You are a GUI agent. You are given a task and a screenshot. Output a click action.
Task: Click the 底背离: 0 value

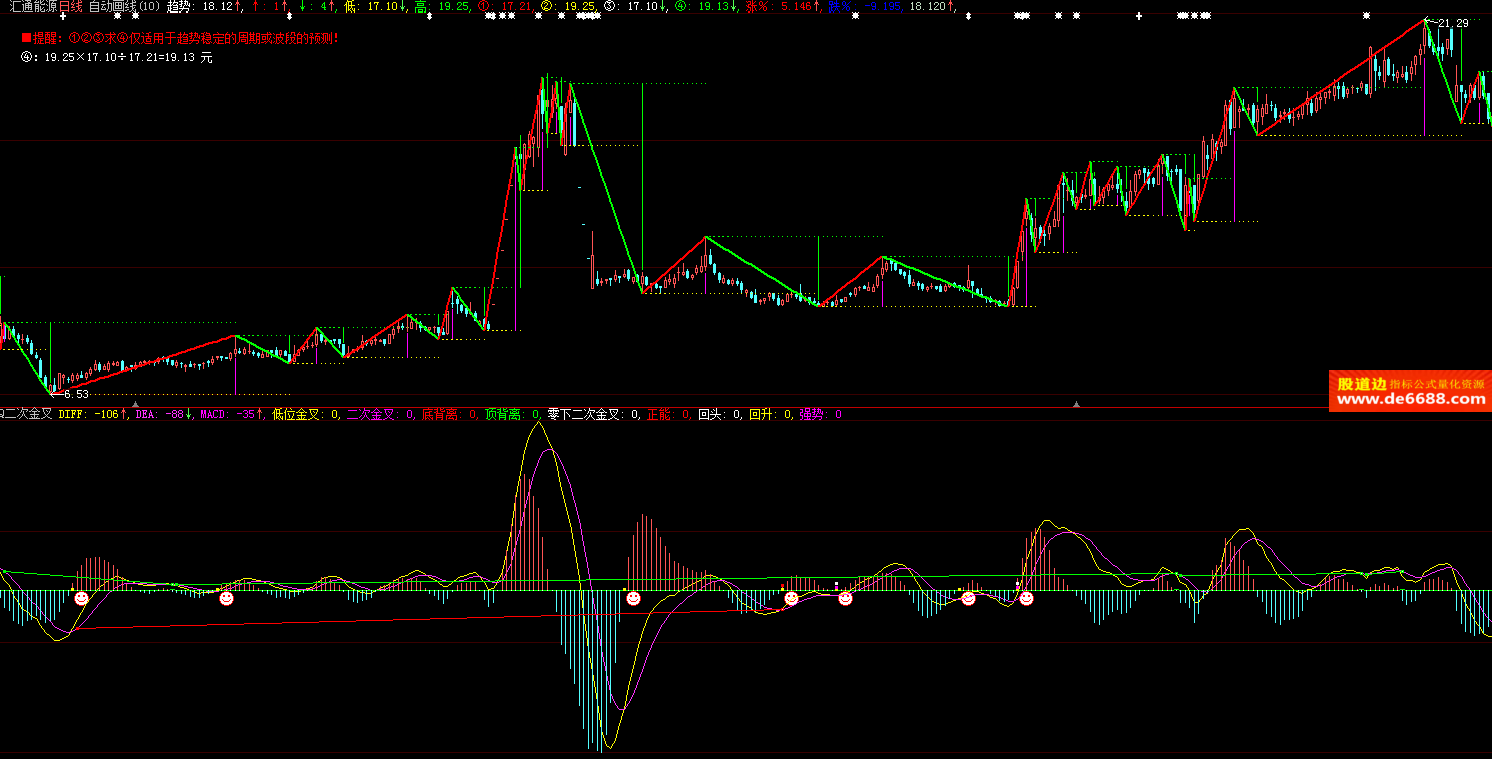tap(449, 413)
